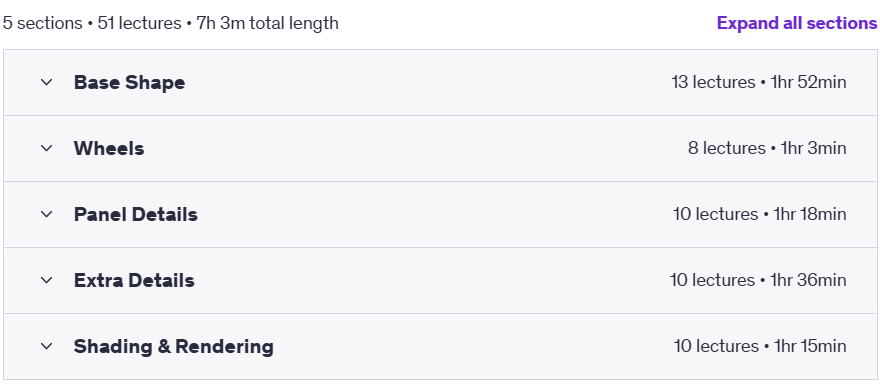Expand Shading & Rendering section title
This screenshot has width=880, height=385.
click(173, 346)
